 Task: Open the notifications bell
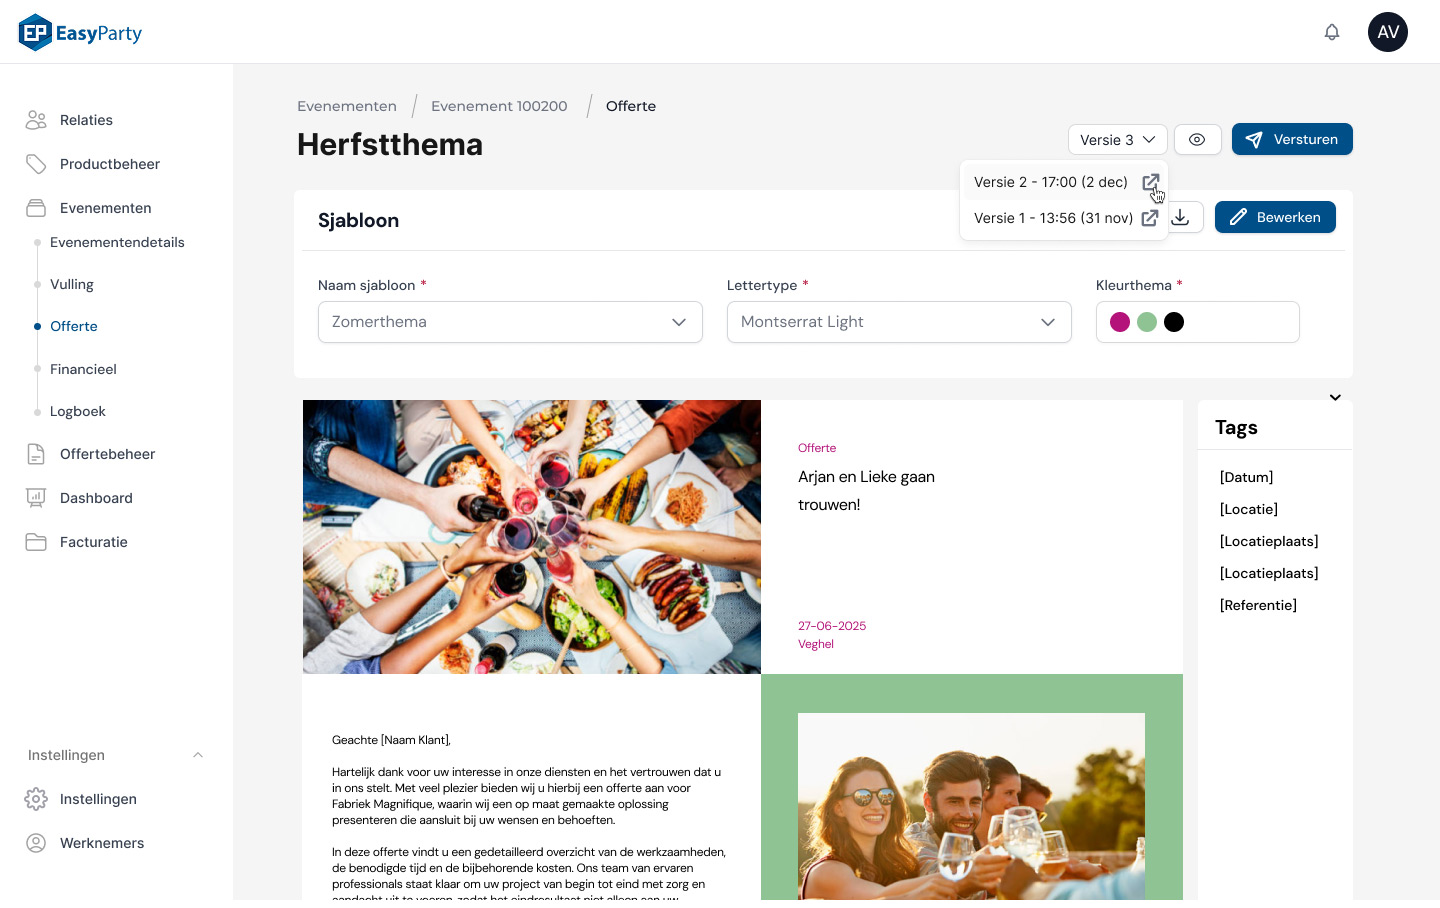click(x=1332, y=32)
